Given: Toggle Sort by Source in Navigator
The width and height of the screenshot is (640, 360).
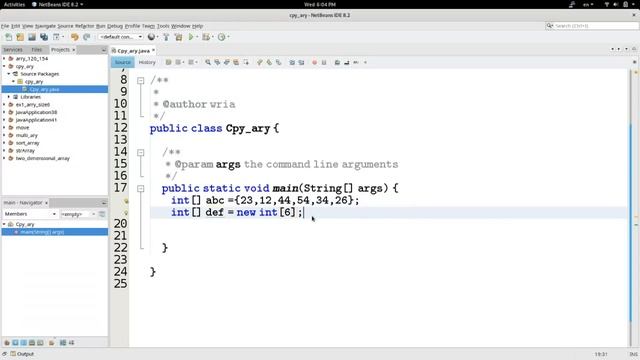Looking at the screenshot, I should 71,343.
